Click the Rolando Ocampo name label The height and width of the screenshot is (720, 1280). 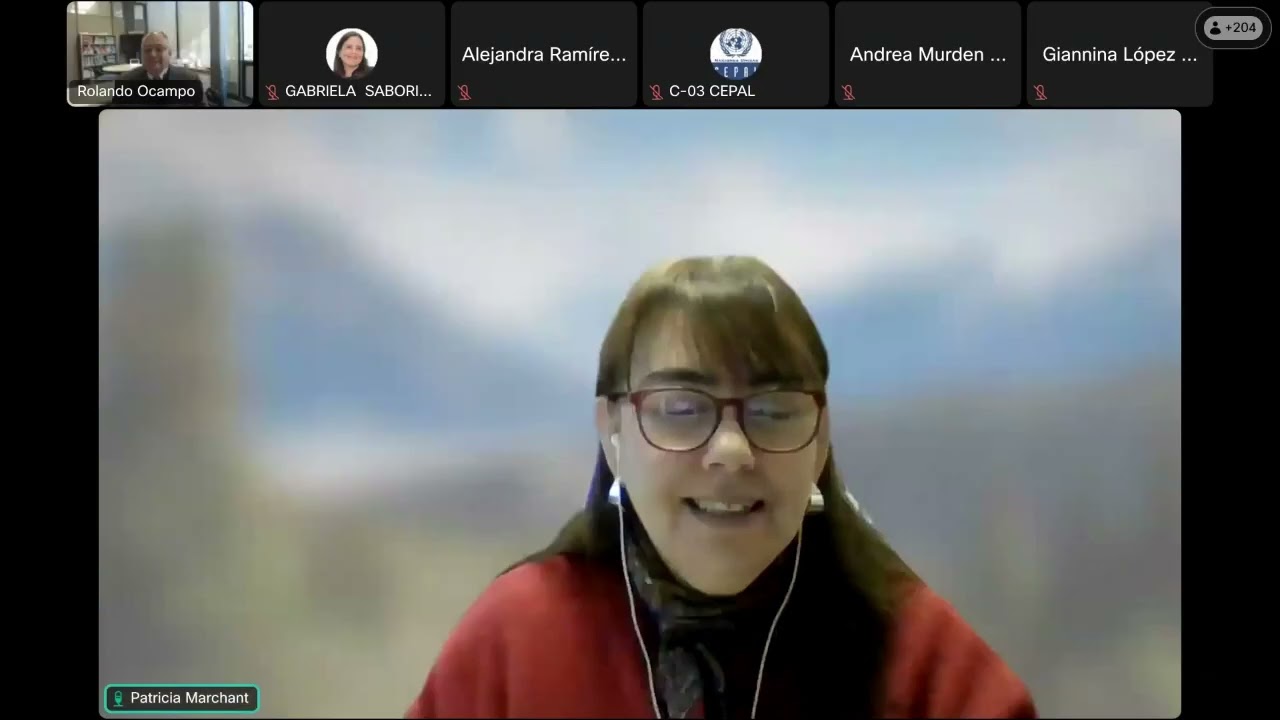tap(136, 92)
